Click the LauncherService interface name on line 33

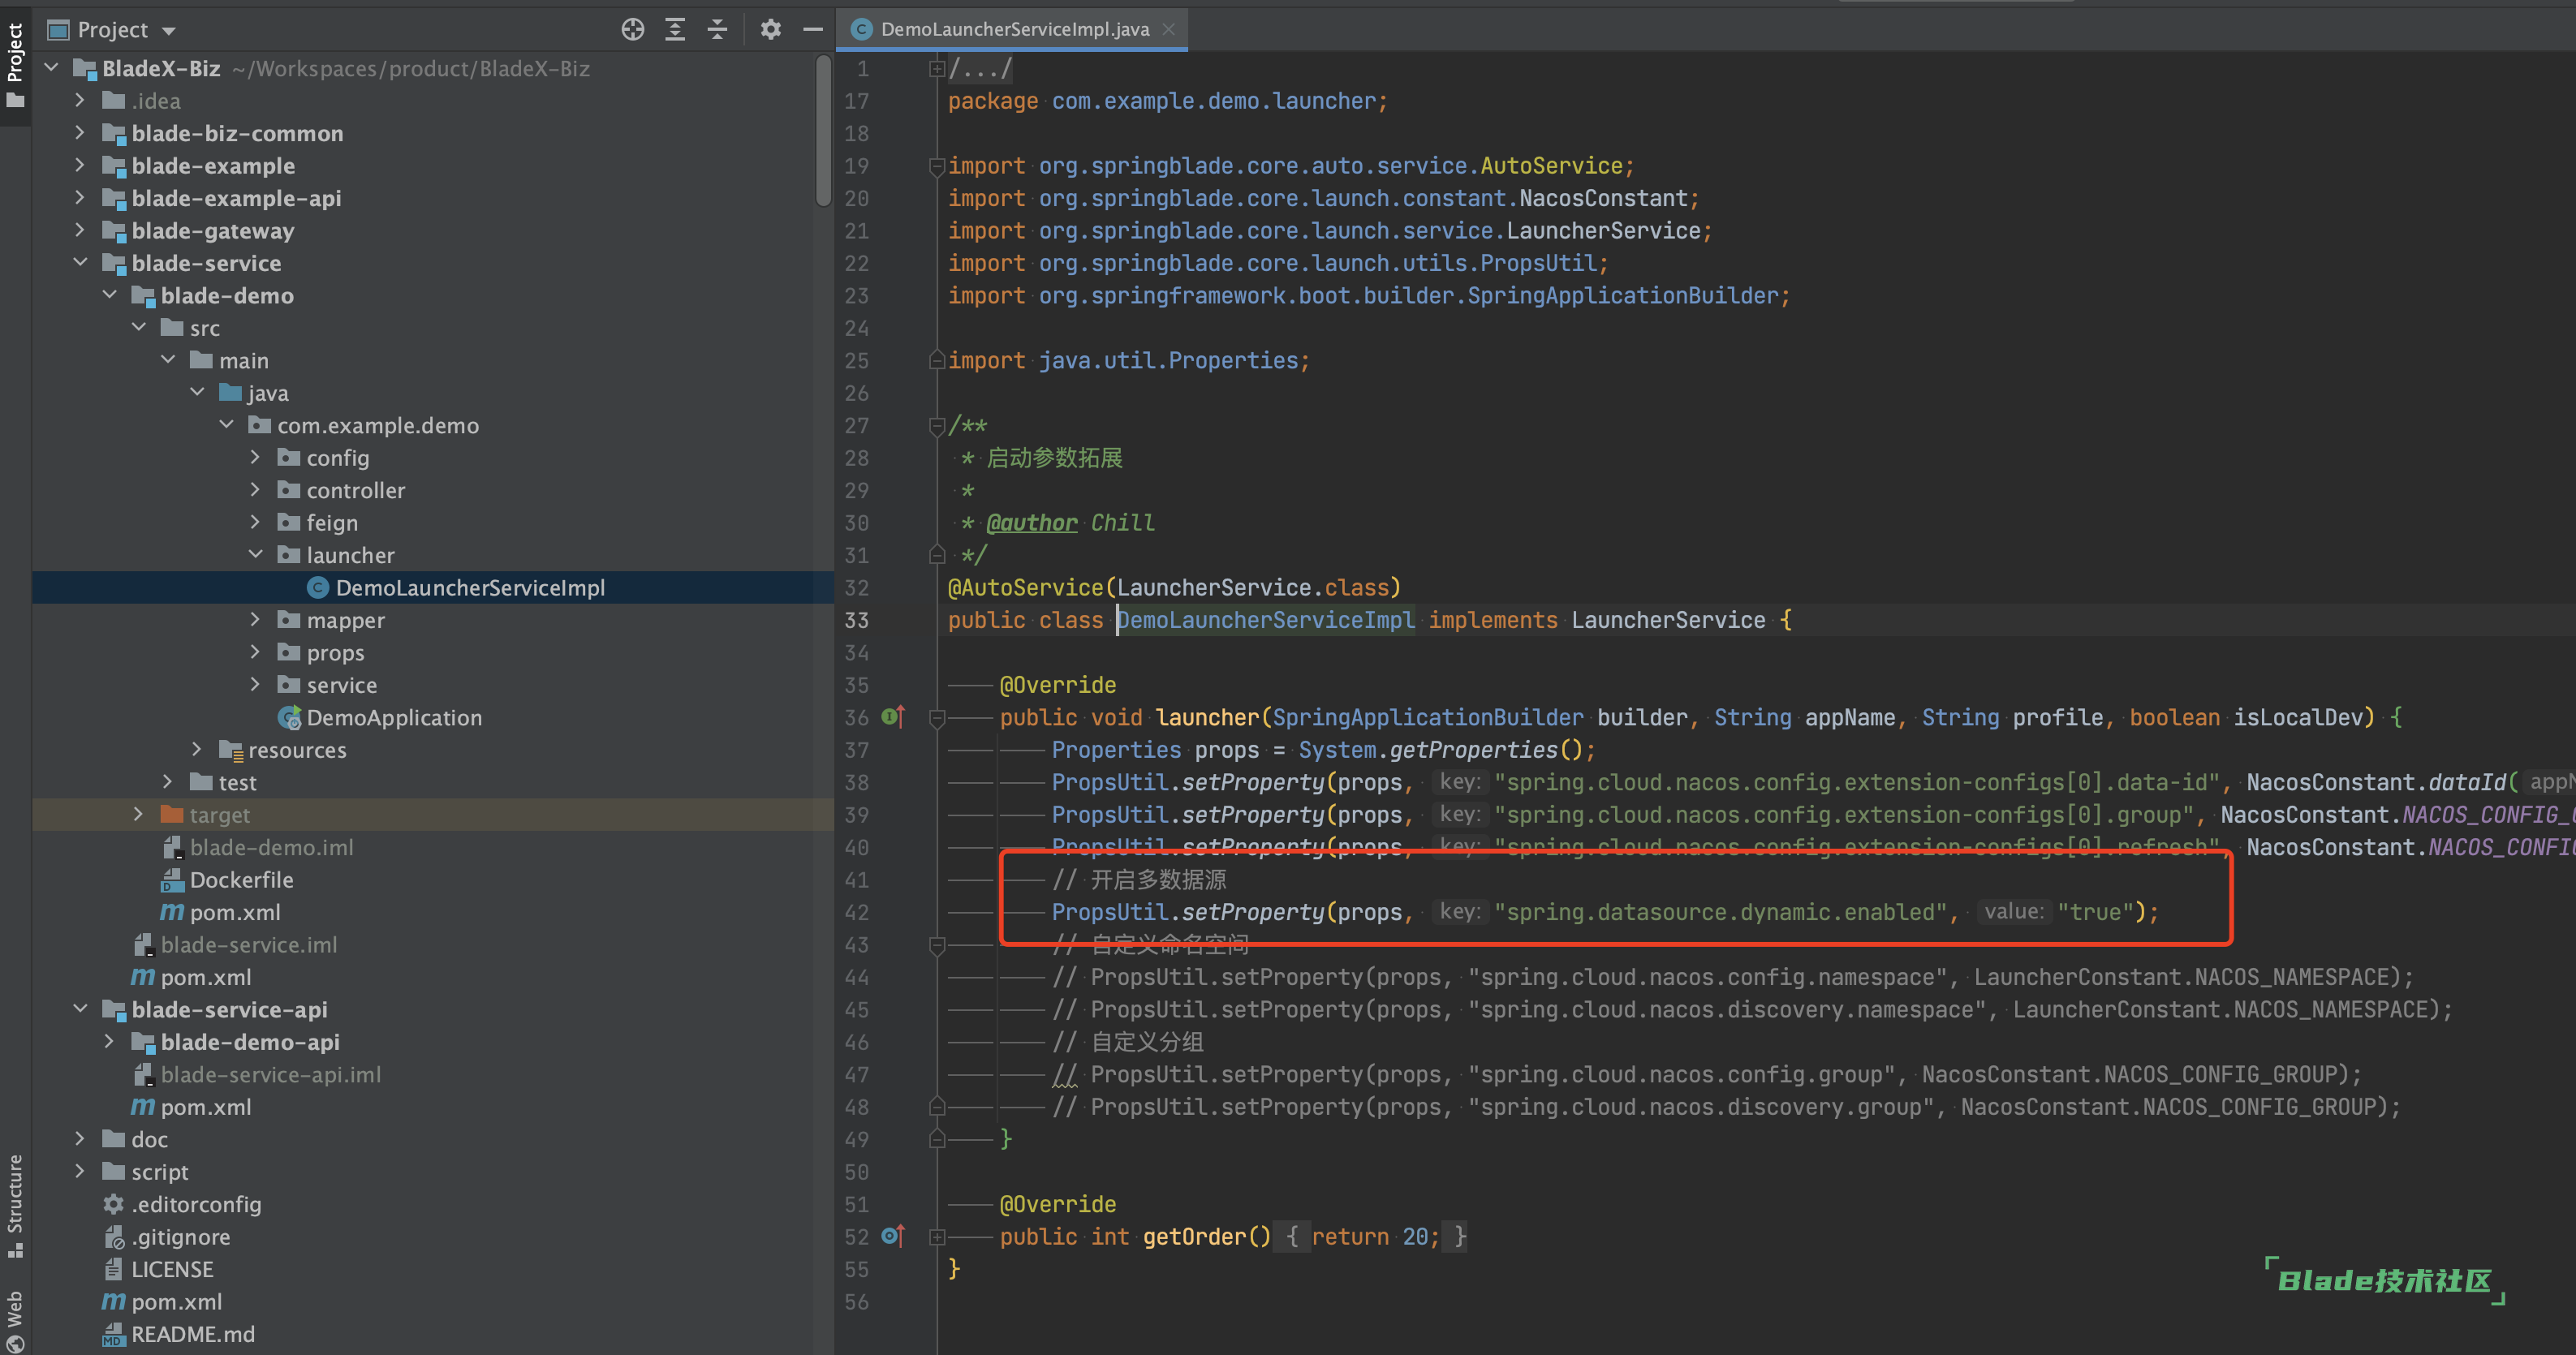[x=1667, y=620]
